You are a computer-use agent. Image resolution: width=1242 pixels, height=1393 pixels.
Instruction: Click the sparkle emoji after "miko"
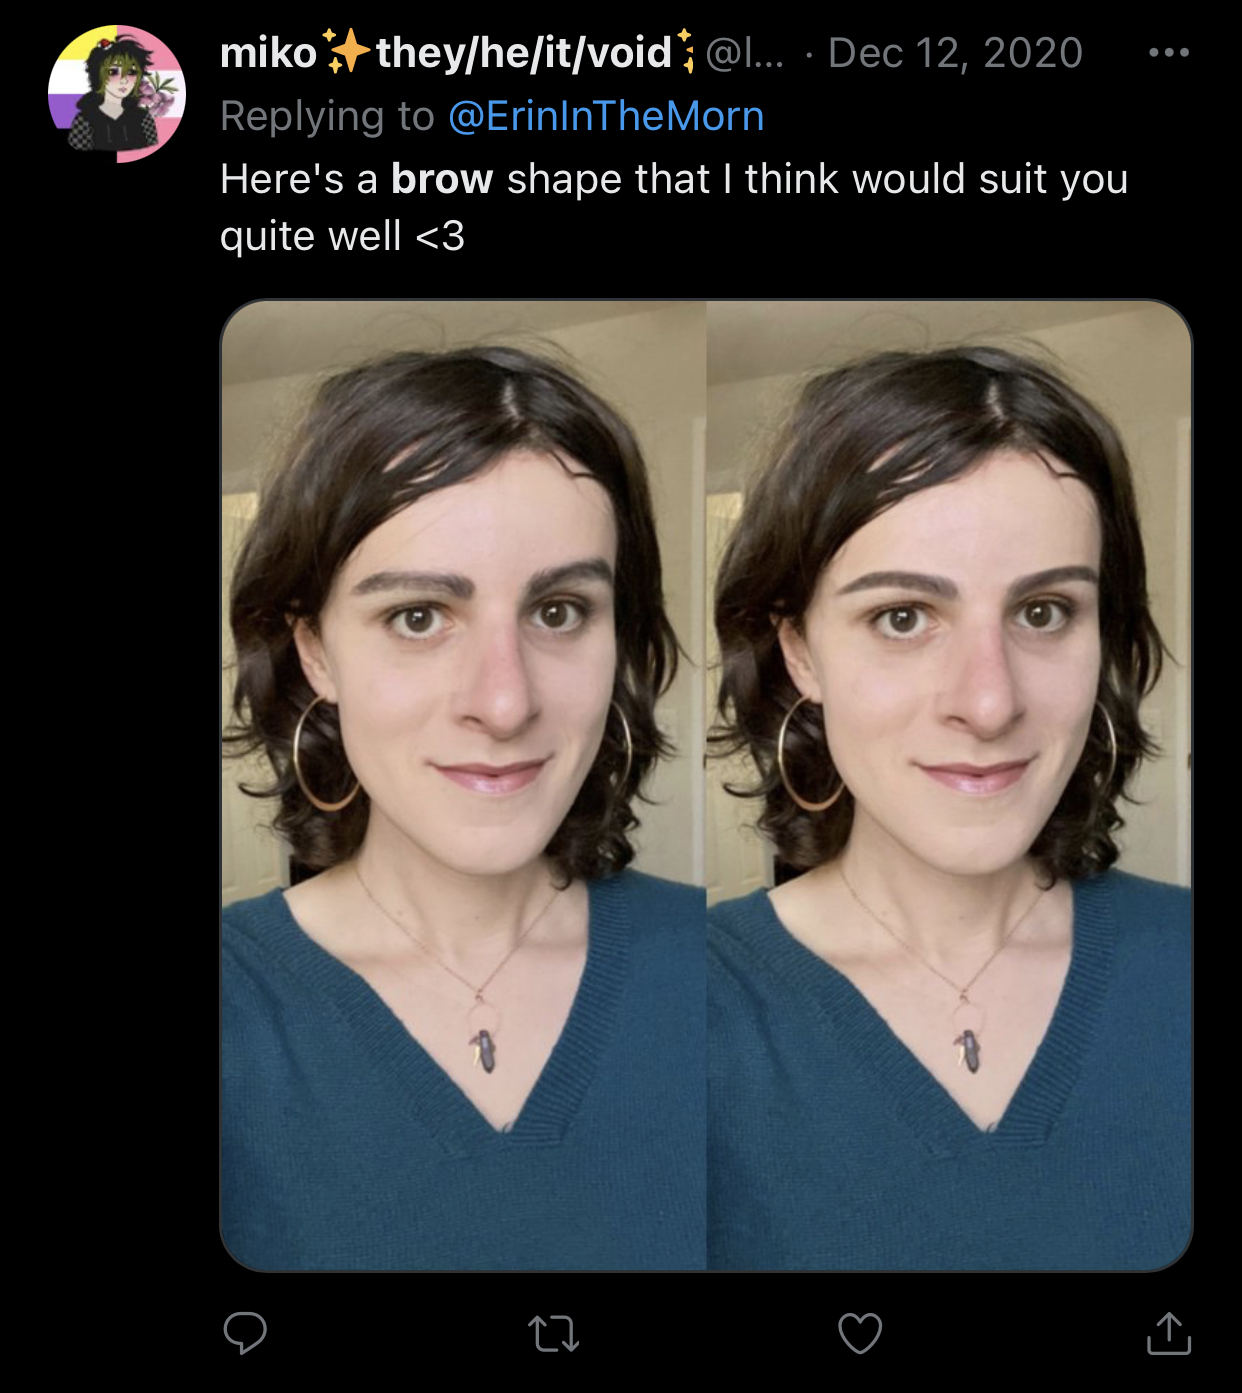coord(346,51)
